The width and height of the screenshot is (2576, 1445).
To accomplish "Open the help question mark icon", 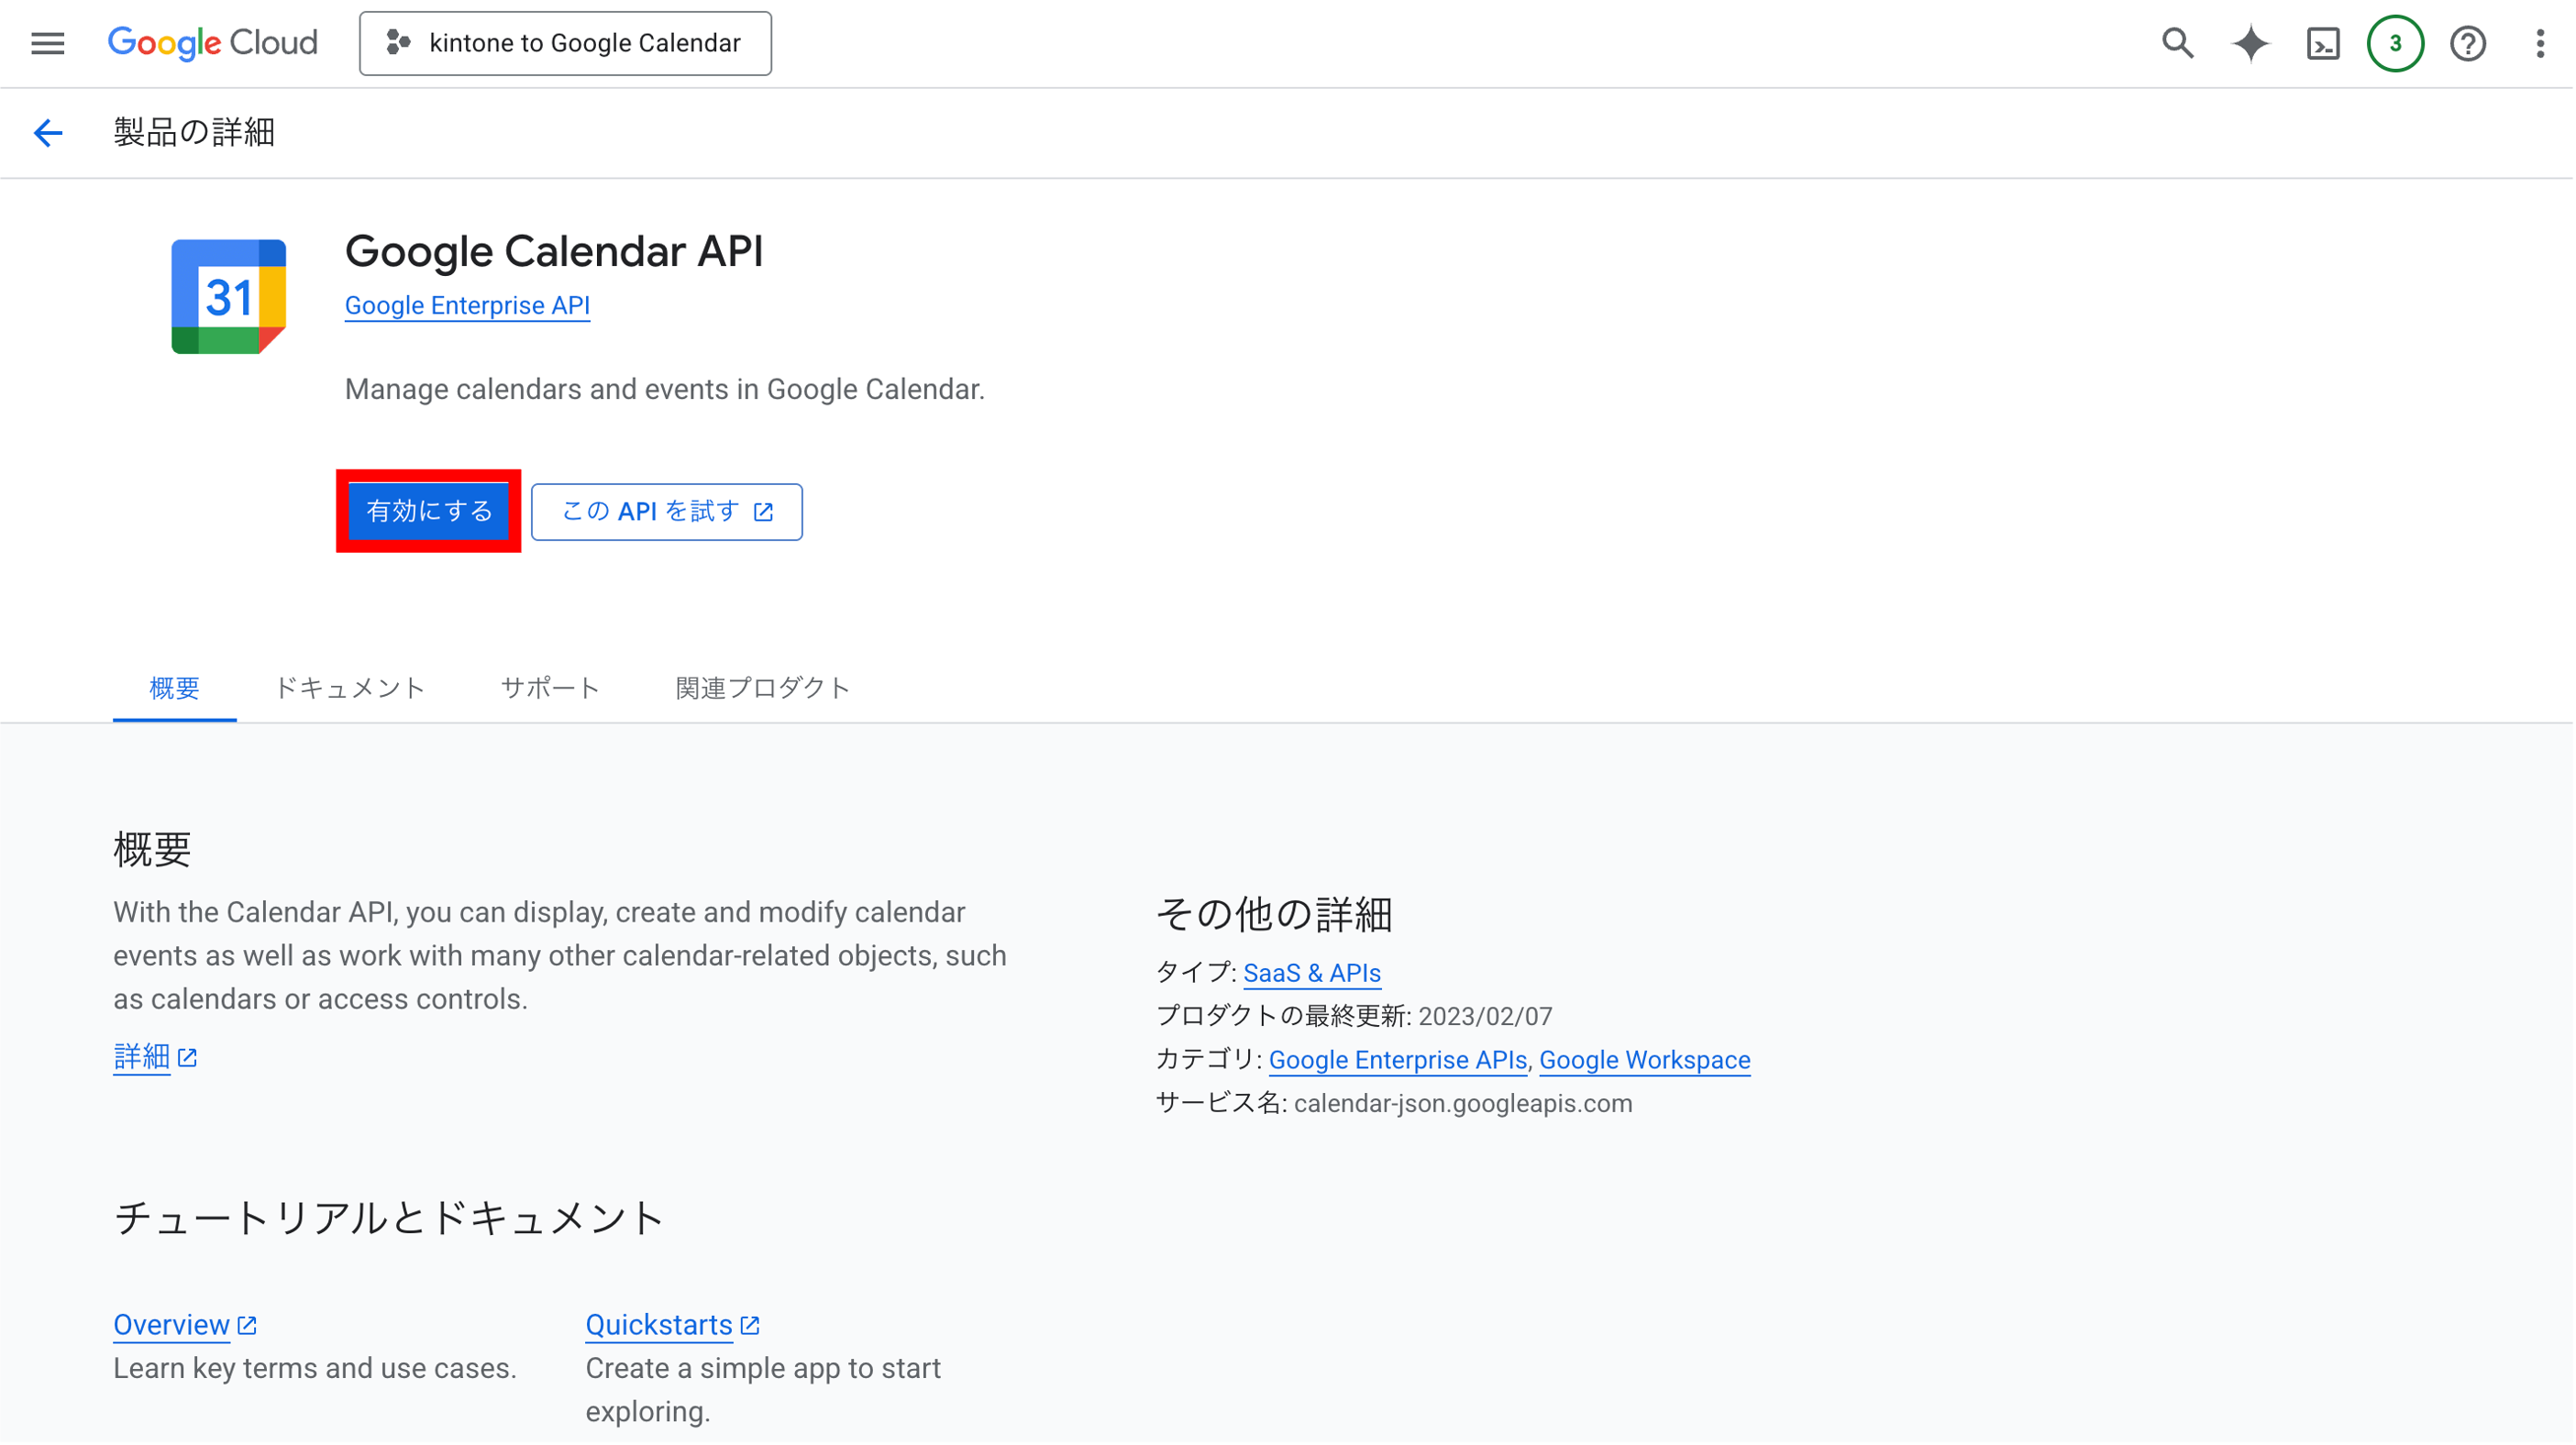I will tap(2467, 43).
